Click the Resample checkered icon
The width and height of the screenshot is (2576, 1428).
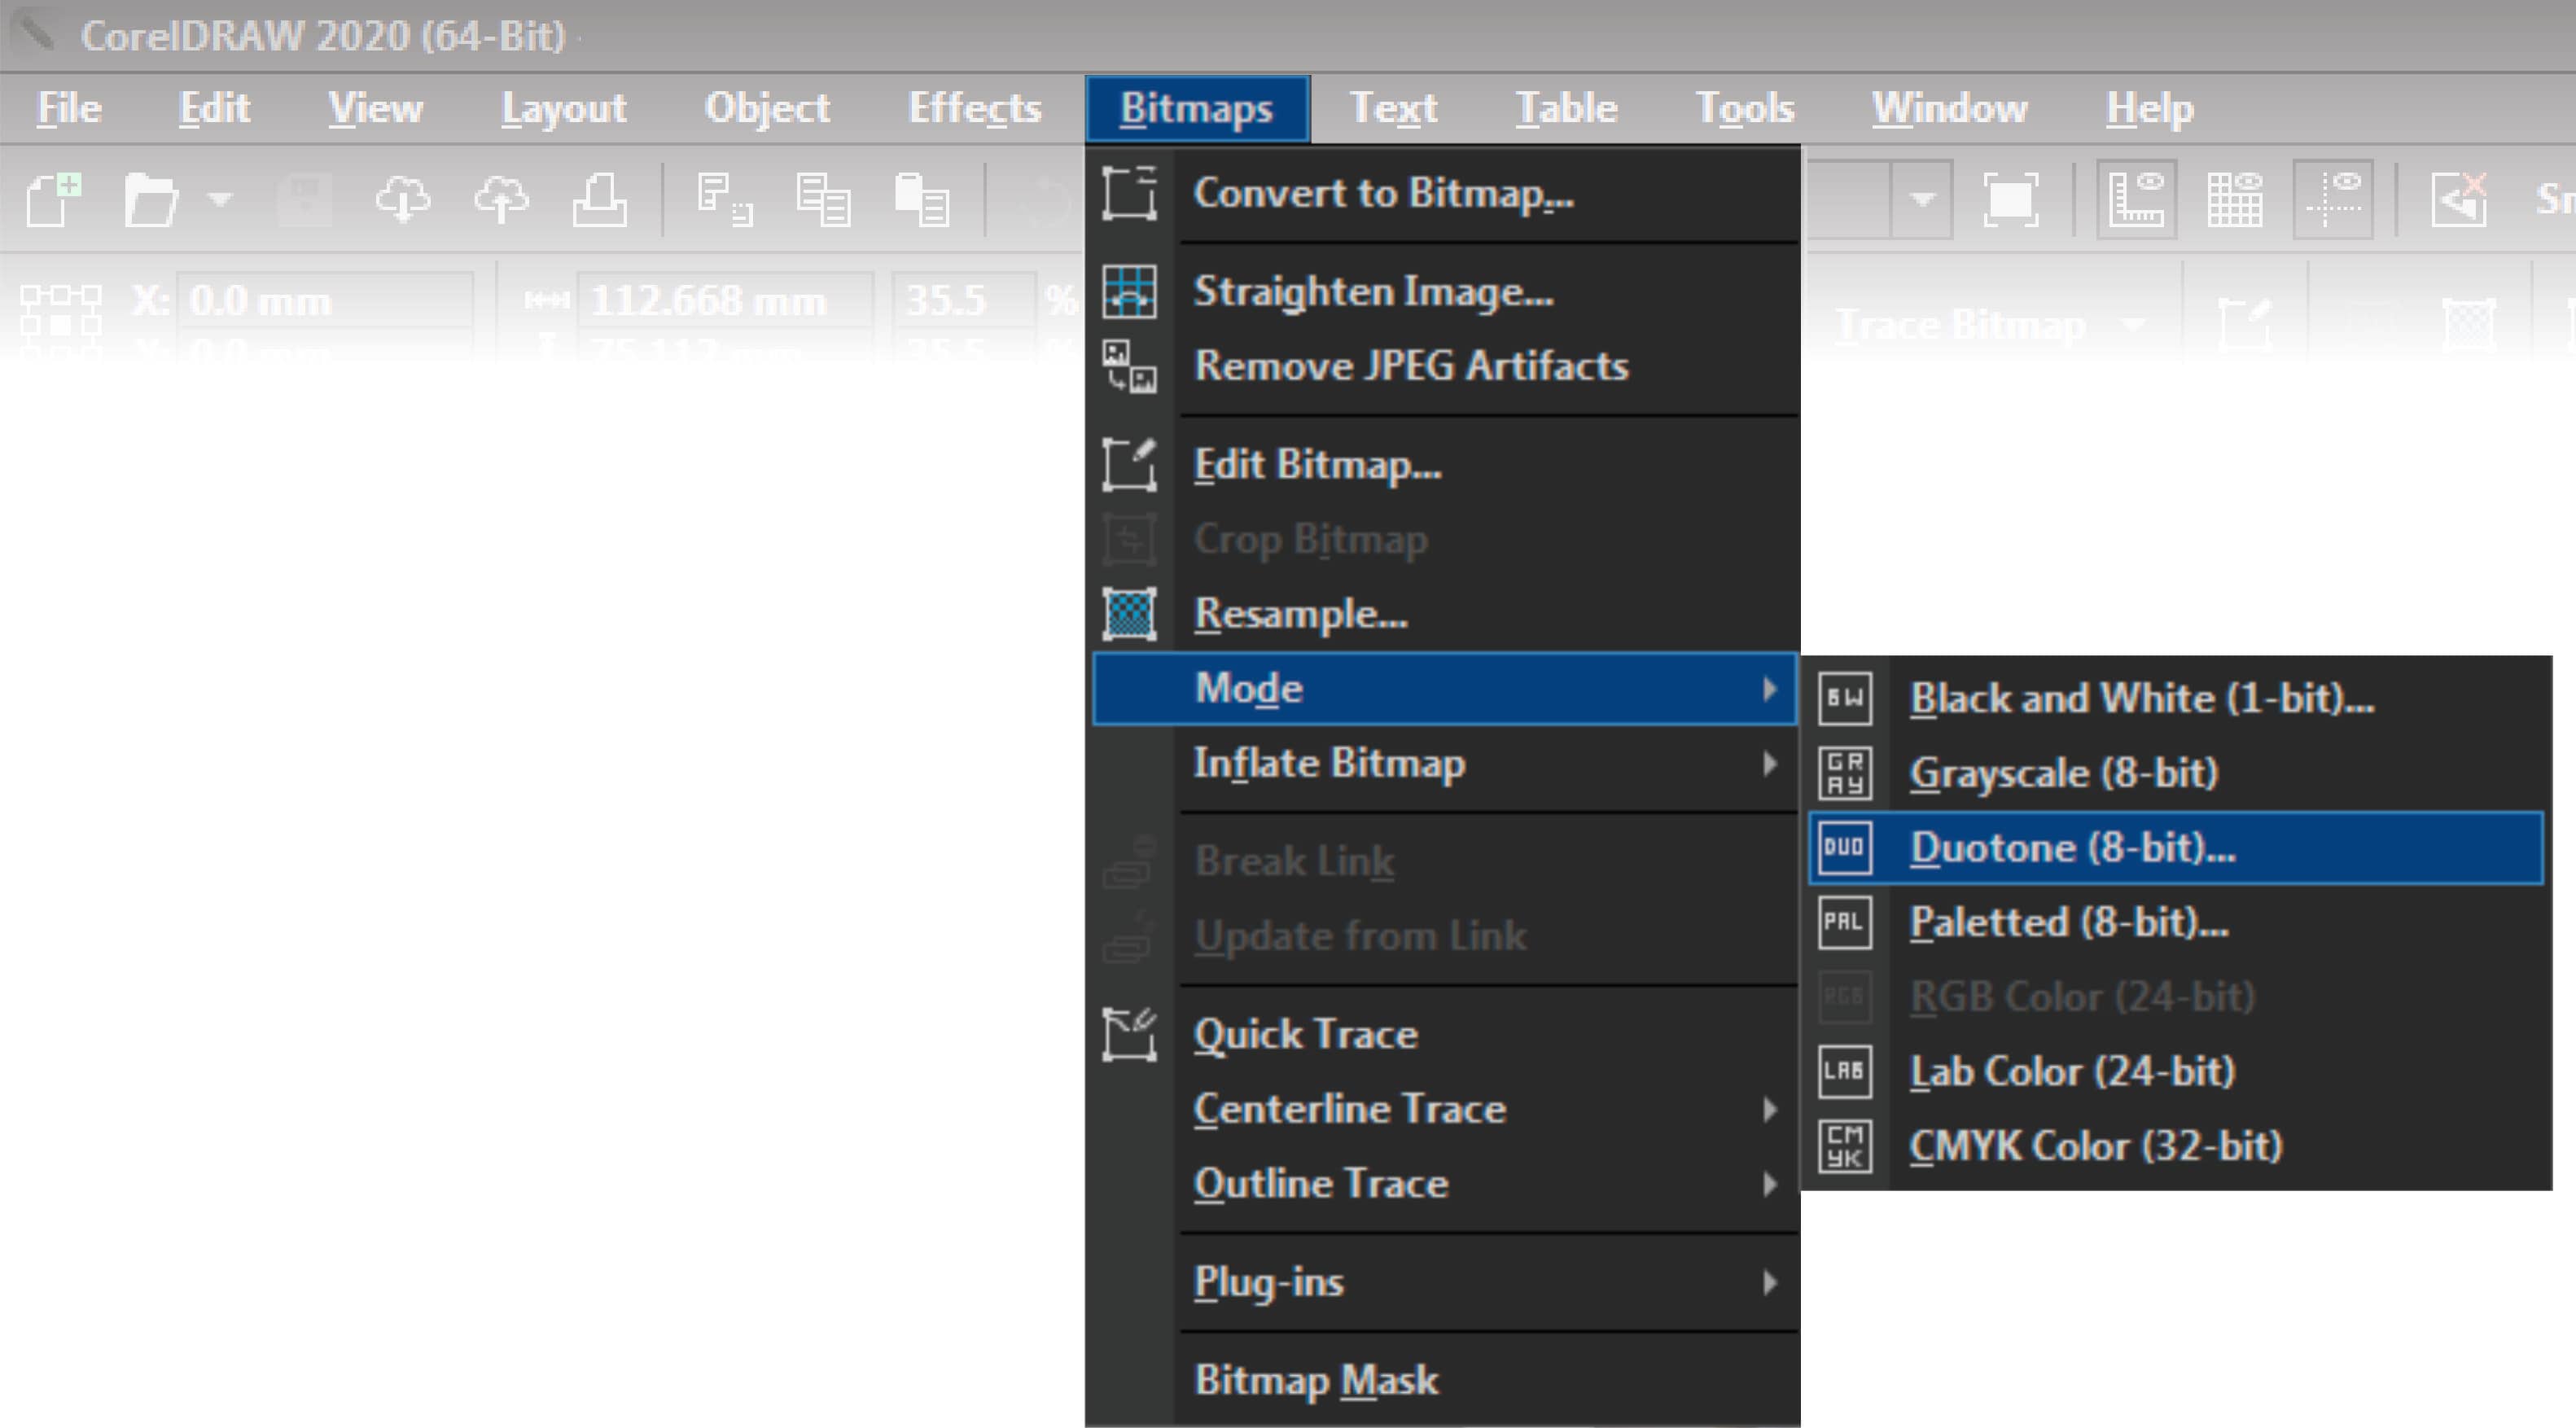[1130, 613]
